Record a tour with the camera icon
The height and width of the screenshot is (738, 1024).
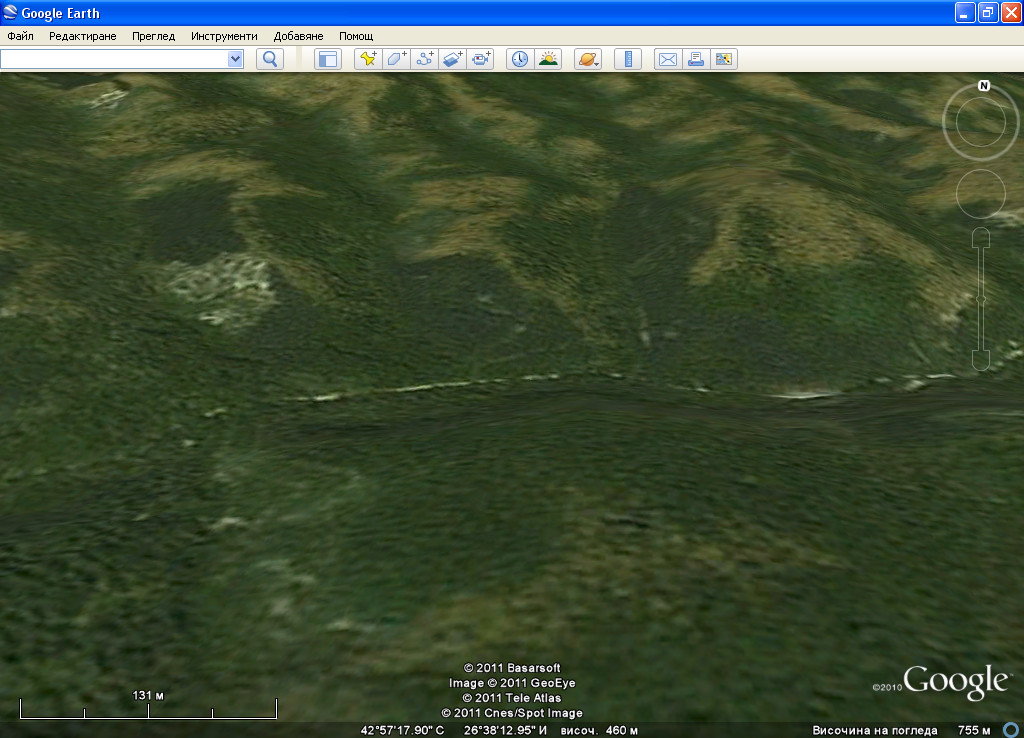pos(481,59)
